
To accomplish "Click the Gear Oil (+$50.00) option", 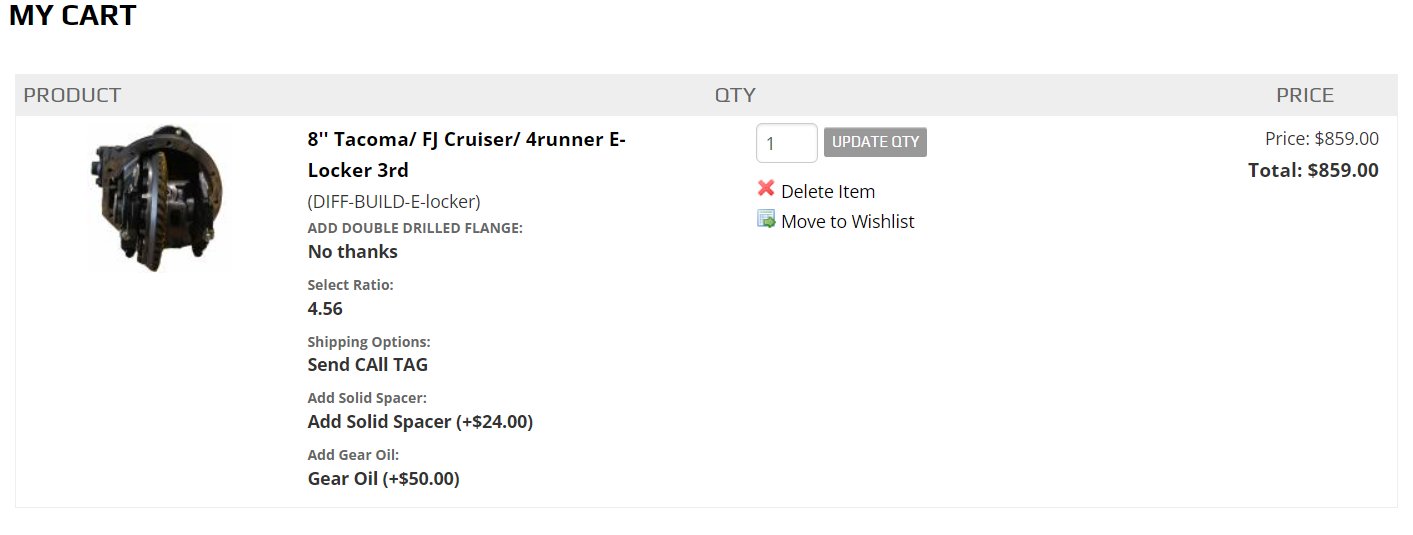I will coord(383,478).
